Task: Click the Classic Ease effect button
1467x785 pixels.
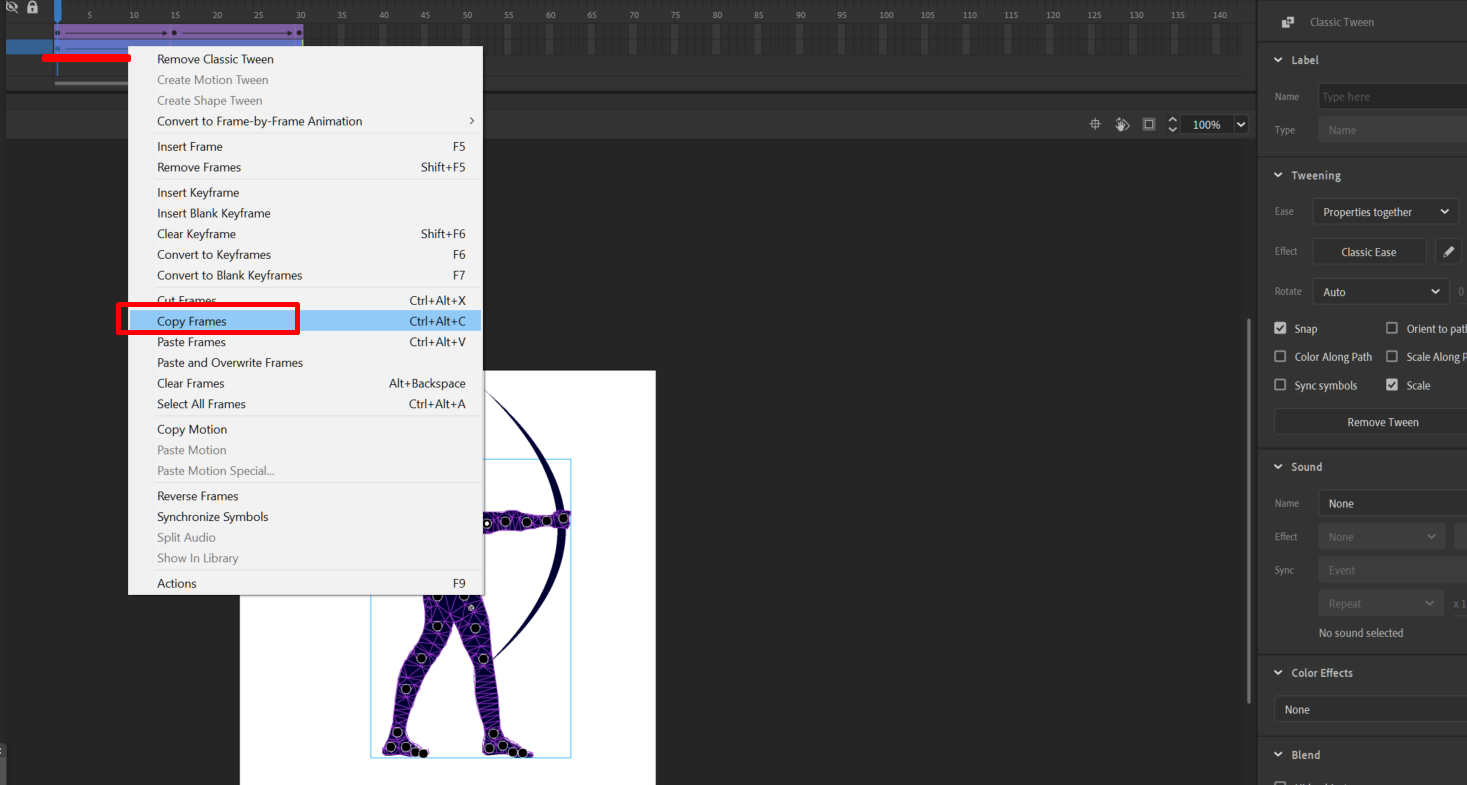Action: 1369,251
